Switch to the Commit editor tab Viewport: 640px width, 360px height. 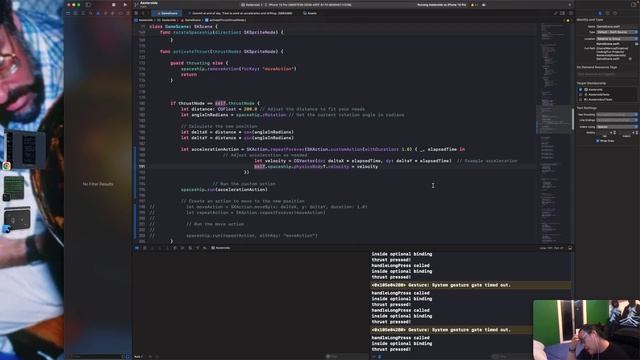[240, 13]
